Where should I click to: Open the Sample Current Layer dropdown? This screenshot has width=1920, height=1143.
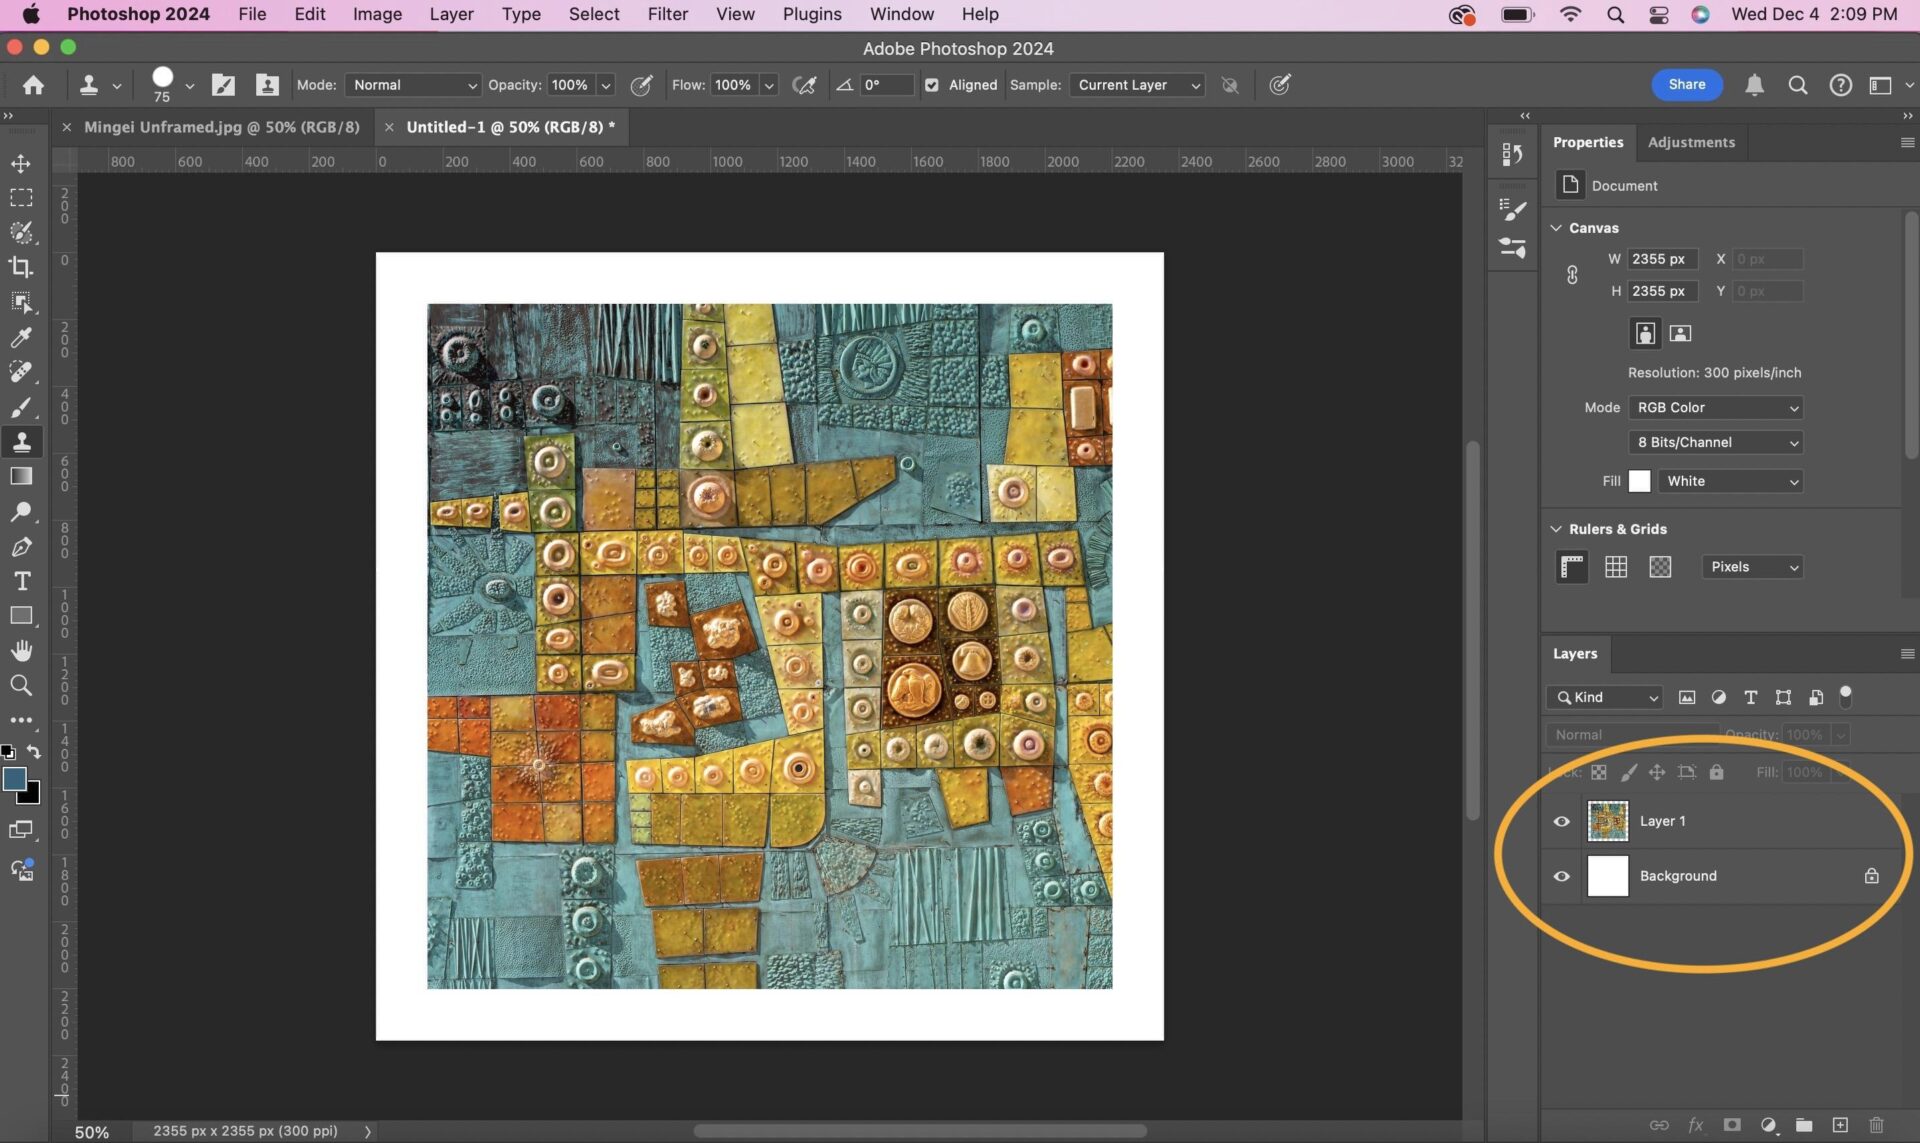pyautogui.click(x=1137, y=85)
